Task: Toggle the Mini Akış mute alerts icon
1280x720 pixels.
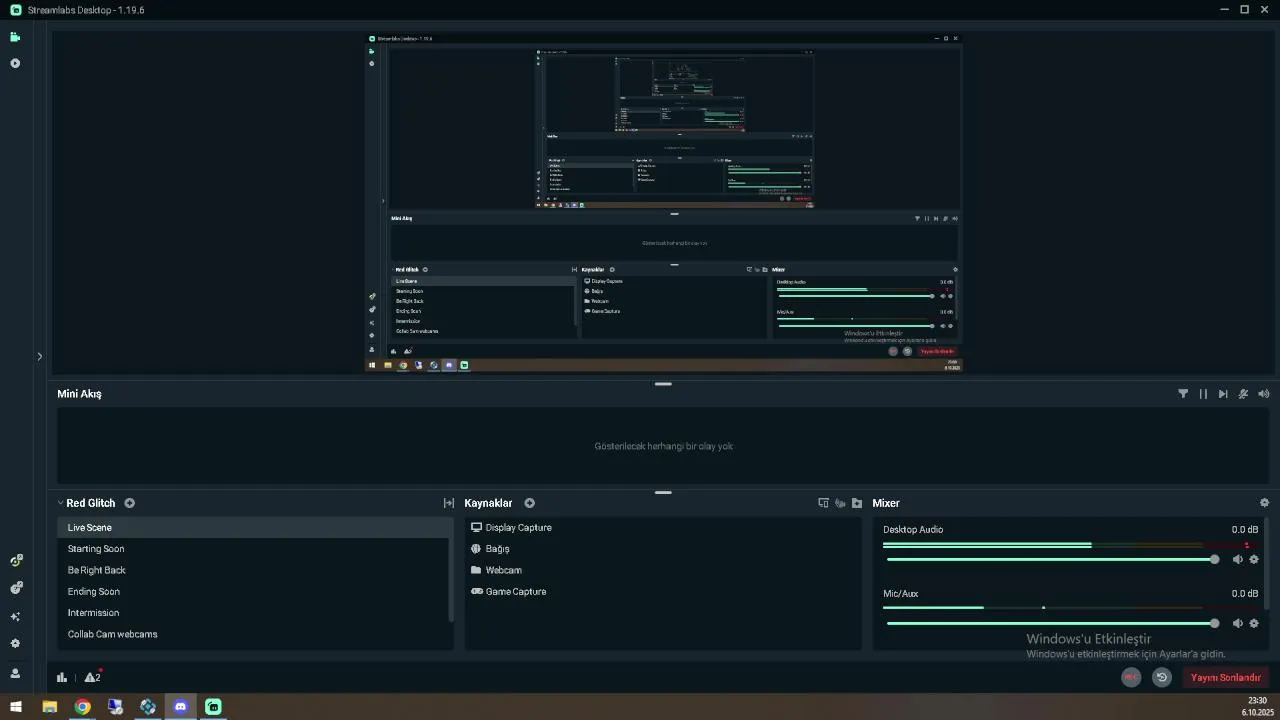Action: (1244, 394)
